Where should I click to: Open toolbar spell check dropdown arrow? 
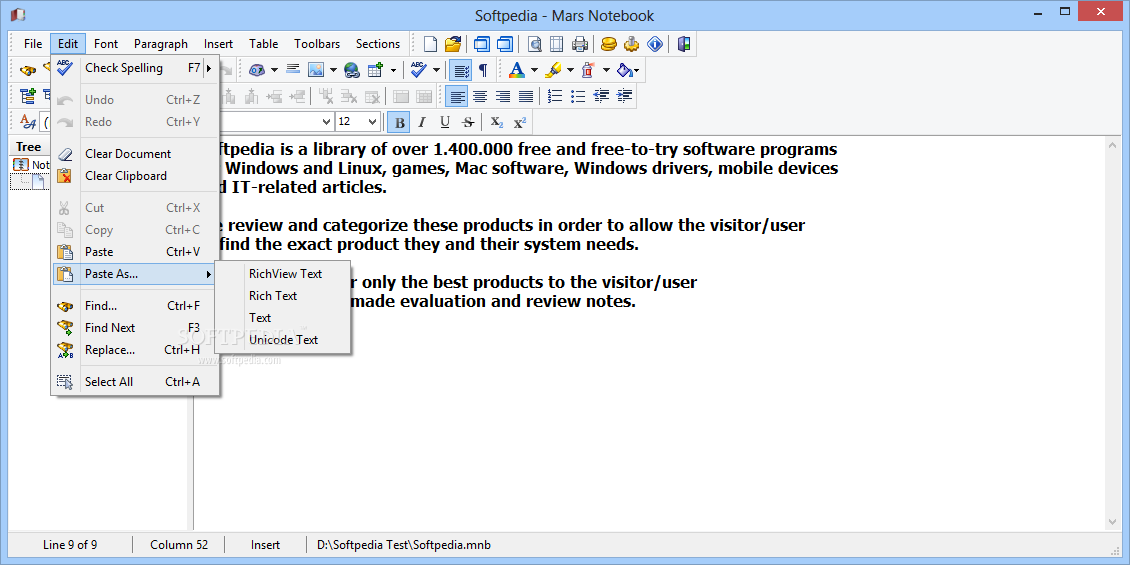[x=436, y=70]
